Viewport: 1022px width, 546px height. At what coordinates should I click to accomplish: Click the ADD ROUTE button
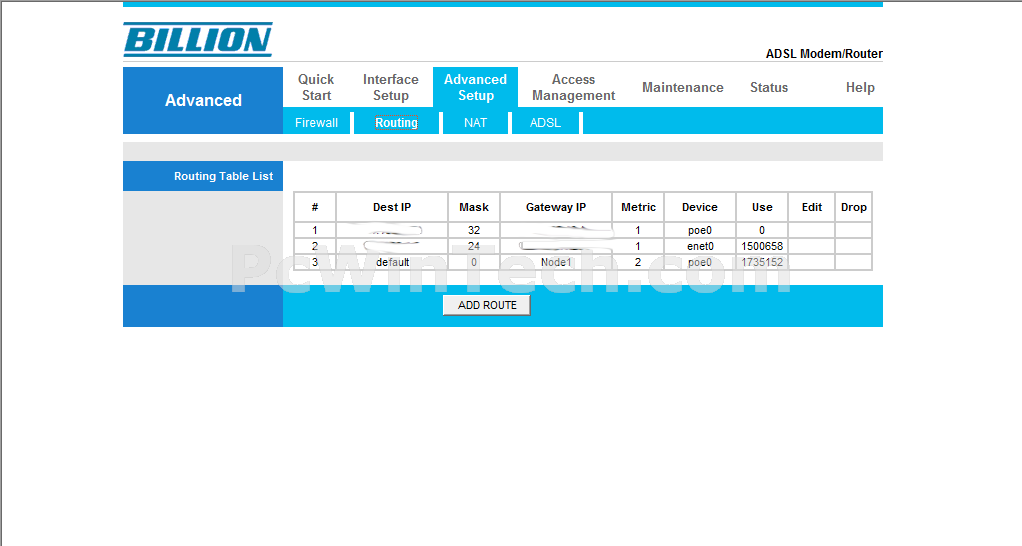[487, 305]
